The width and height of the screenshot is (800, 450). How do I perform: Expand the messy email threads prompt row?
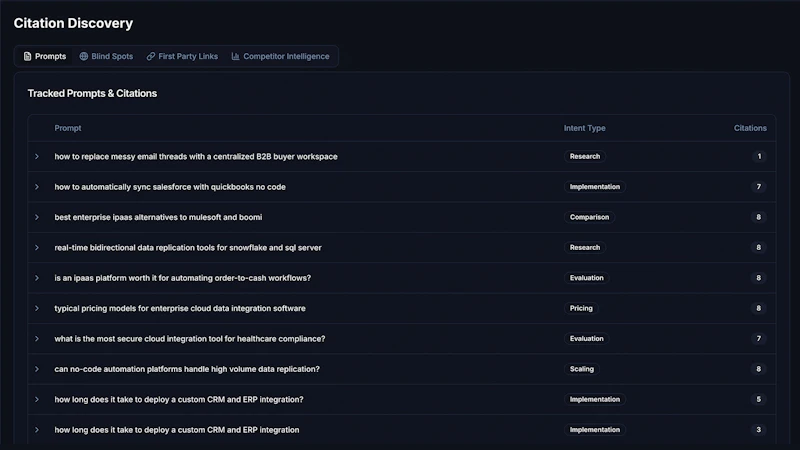tap(37, 157)
